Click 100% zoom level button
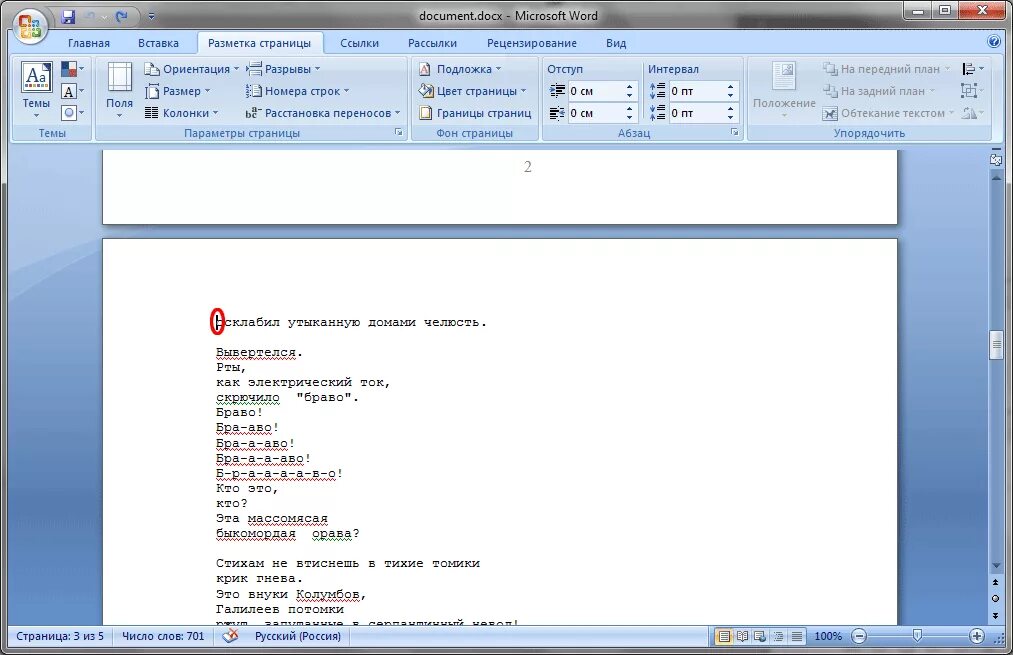The image size is (1013, 655). pos(828,636)
